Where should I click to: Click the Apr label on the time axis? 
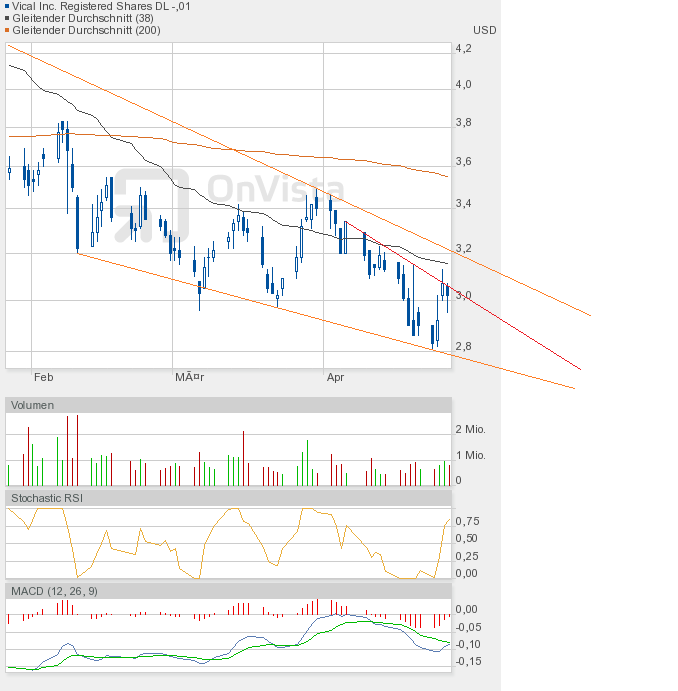tap(335, 378)
